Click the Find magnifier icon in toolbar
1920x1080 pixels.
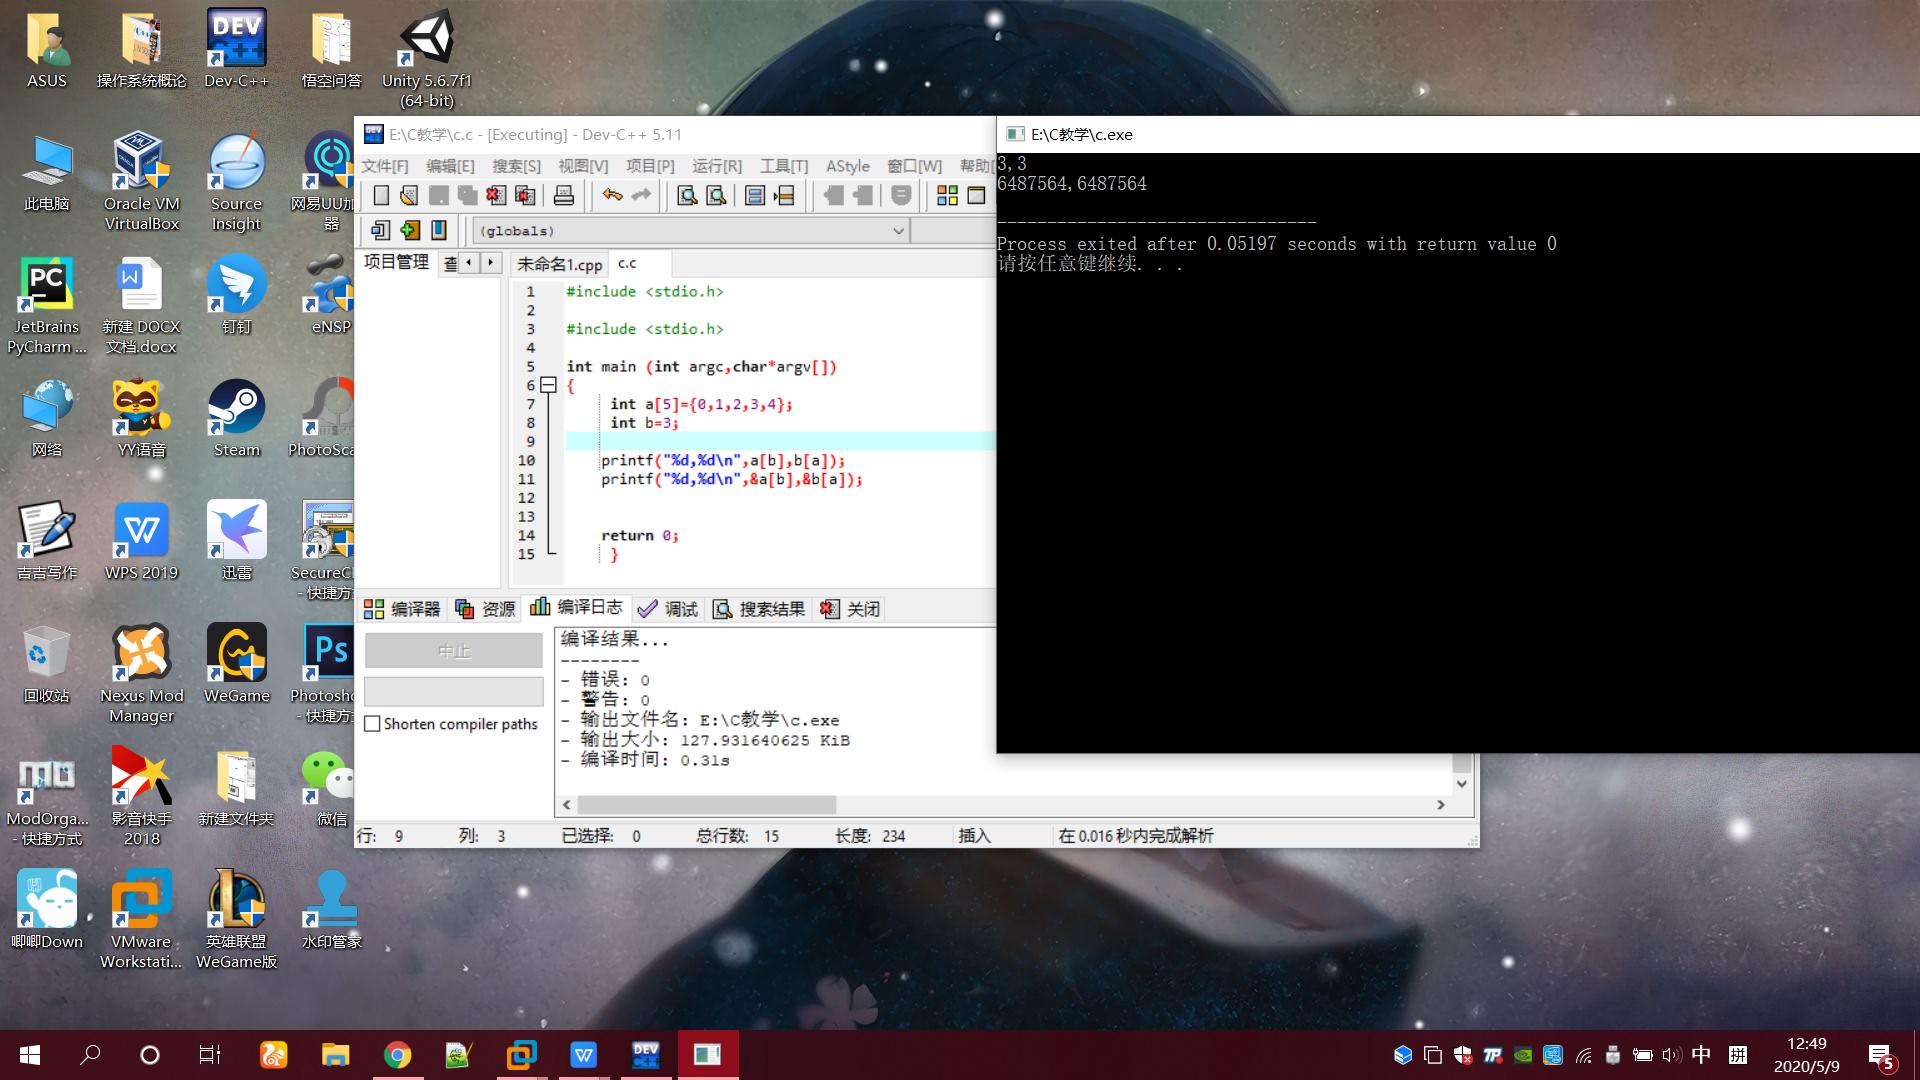click(687, 196)
